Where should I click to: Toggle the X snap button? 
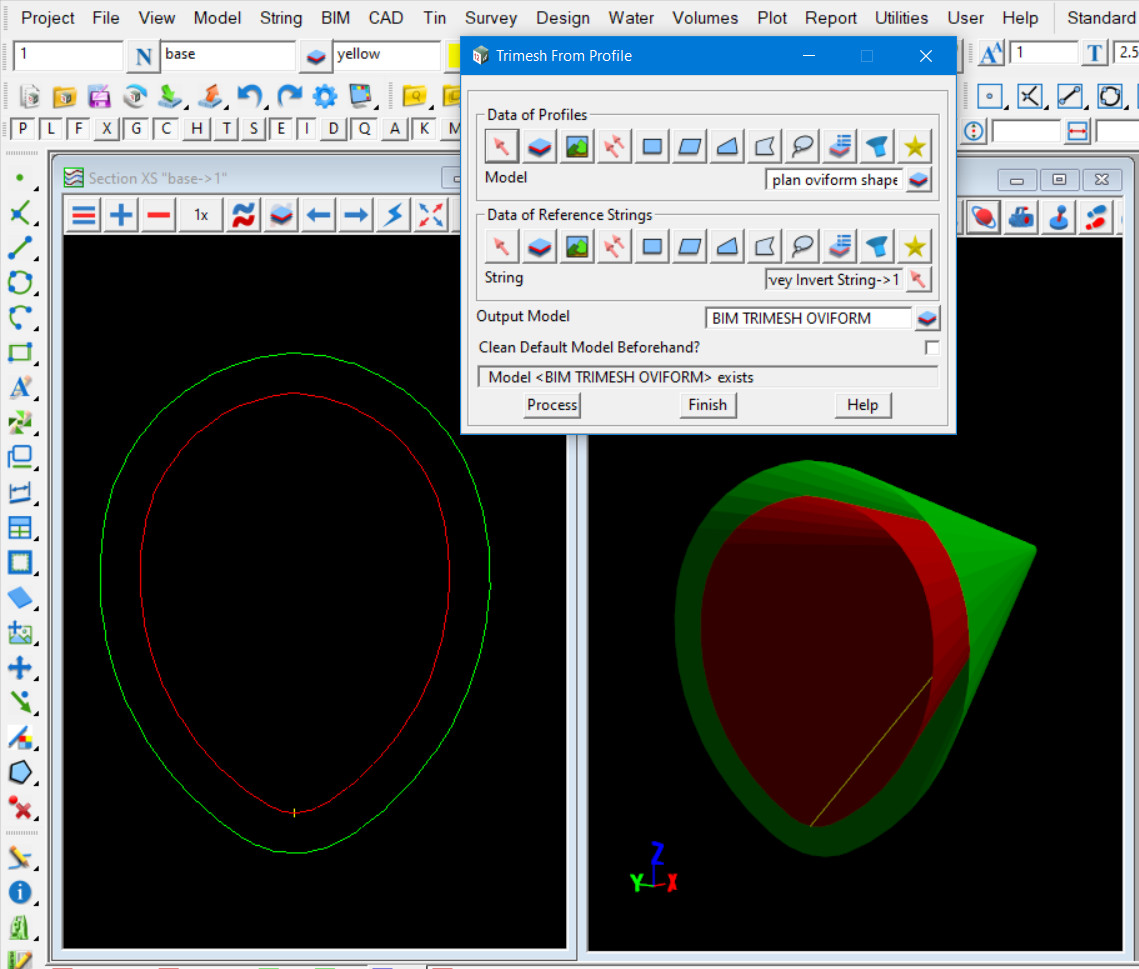coord(107,129)
